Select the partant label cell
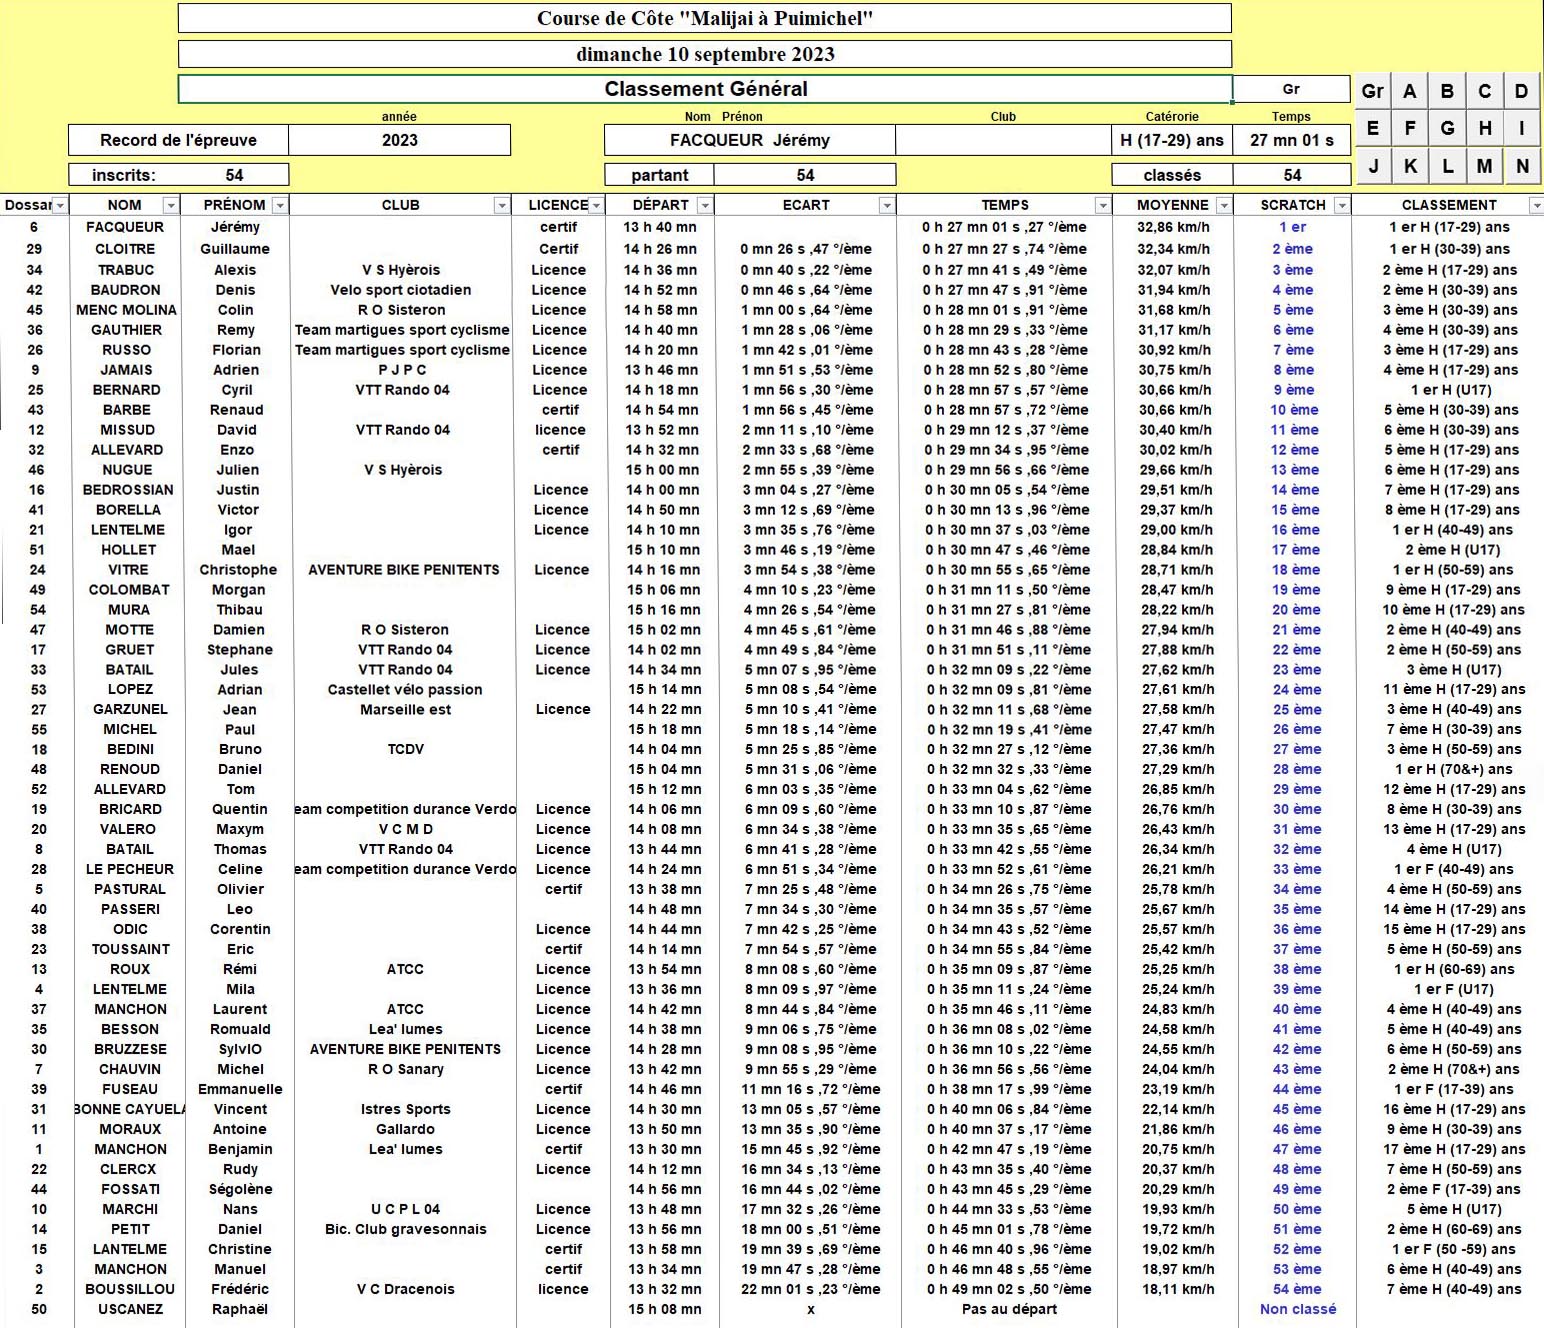Screen dimensions: 1544x1328 (x=659, y=175)
